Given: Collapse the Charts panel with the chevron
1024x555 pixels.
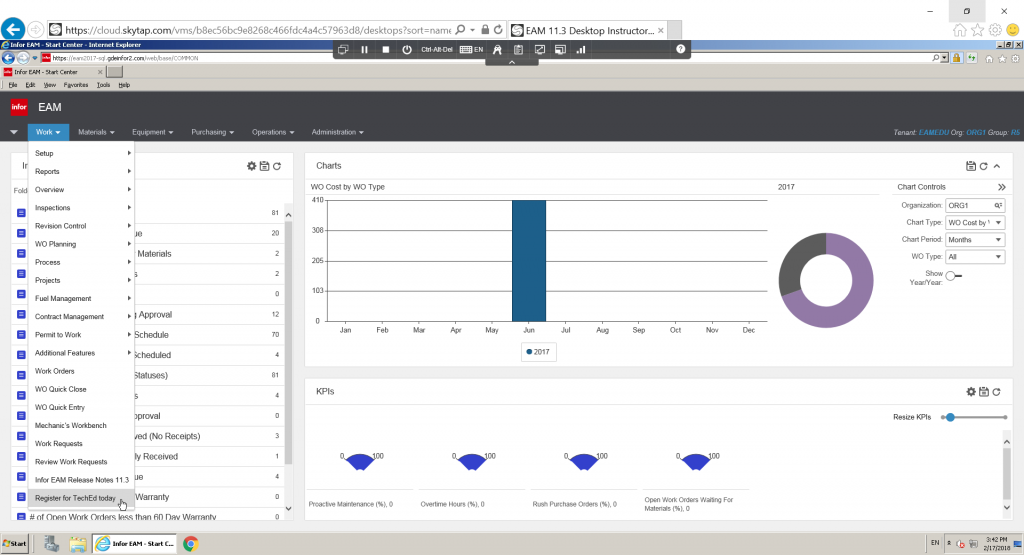Looking at the screenshot, I should click(x=997, y=166).
